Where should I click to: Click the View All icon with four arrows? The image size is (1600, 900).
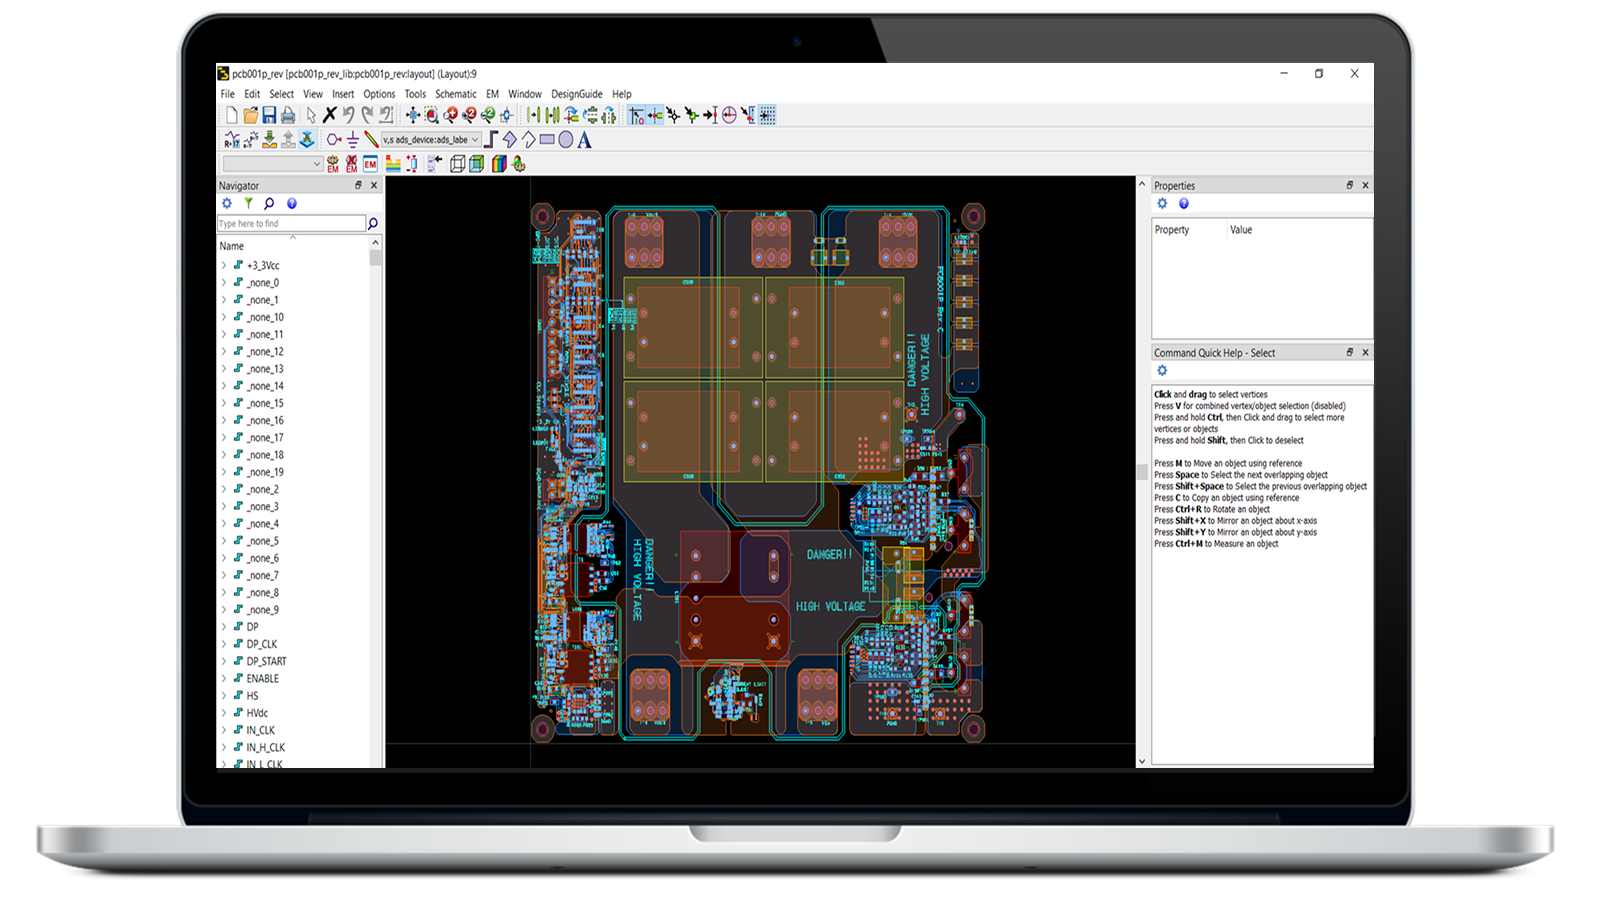[x=413, y=115]
